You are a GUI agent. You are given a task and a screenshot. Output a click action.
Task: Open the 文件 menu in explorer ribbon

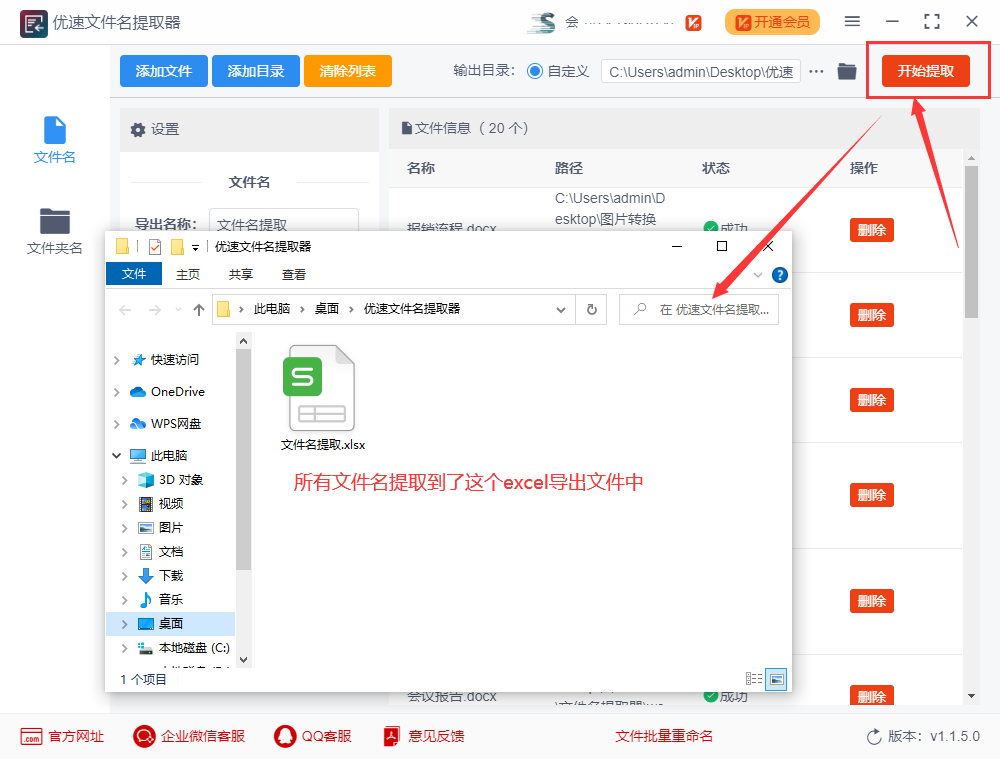134,273
